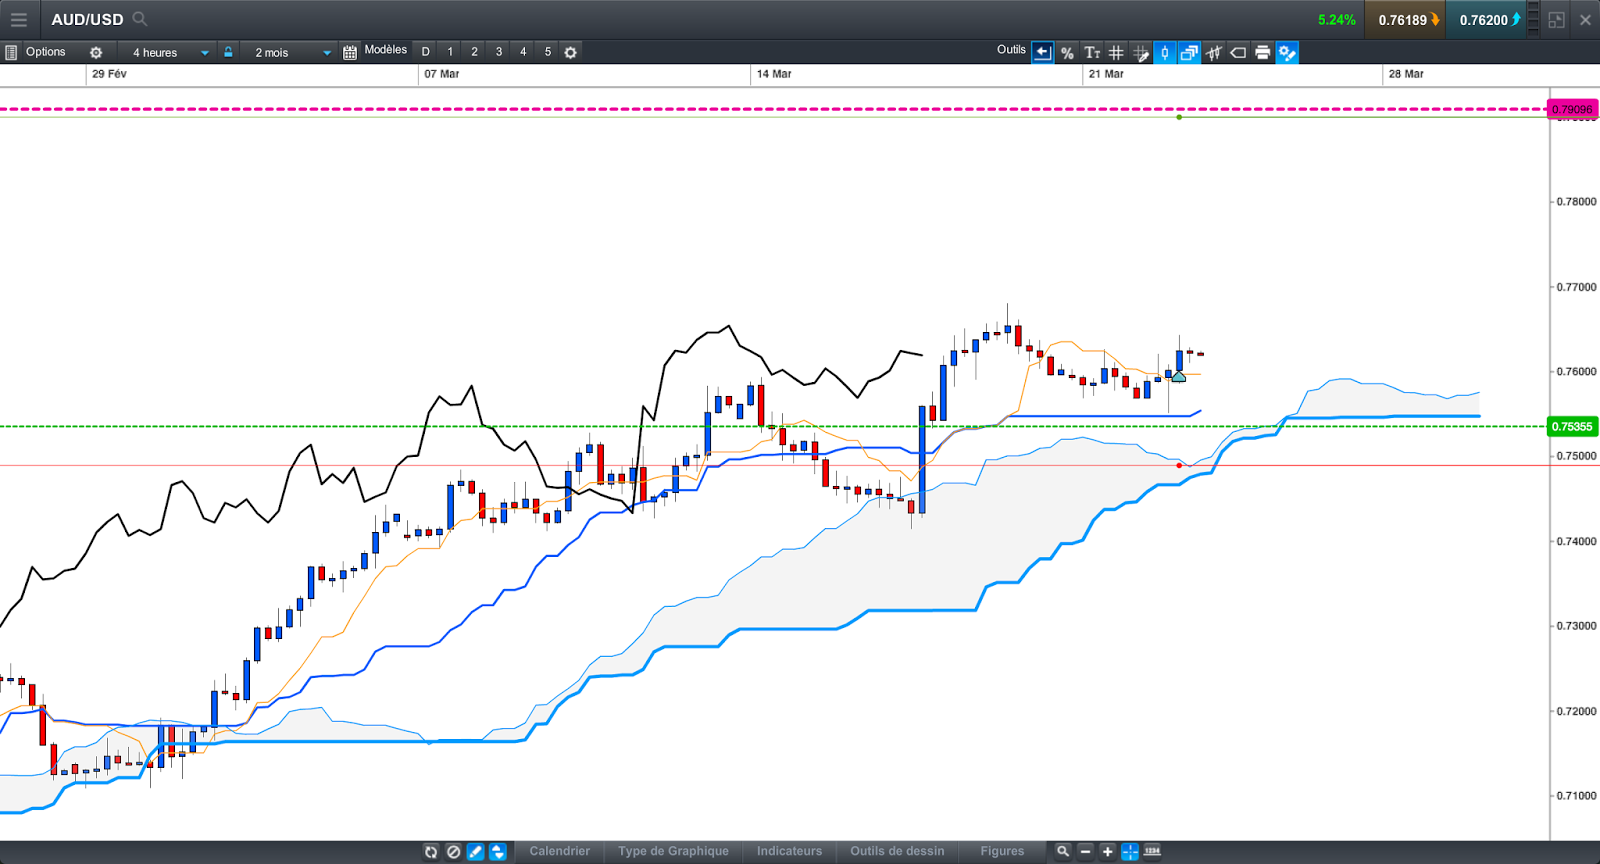The height and width of the screenshot is (864, 1600).
Task: Click the 14 Mar date marker
Action: pos(774,74)
